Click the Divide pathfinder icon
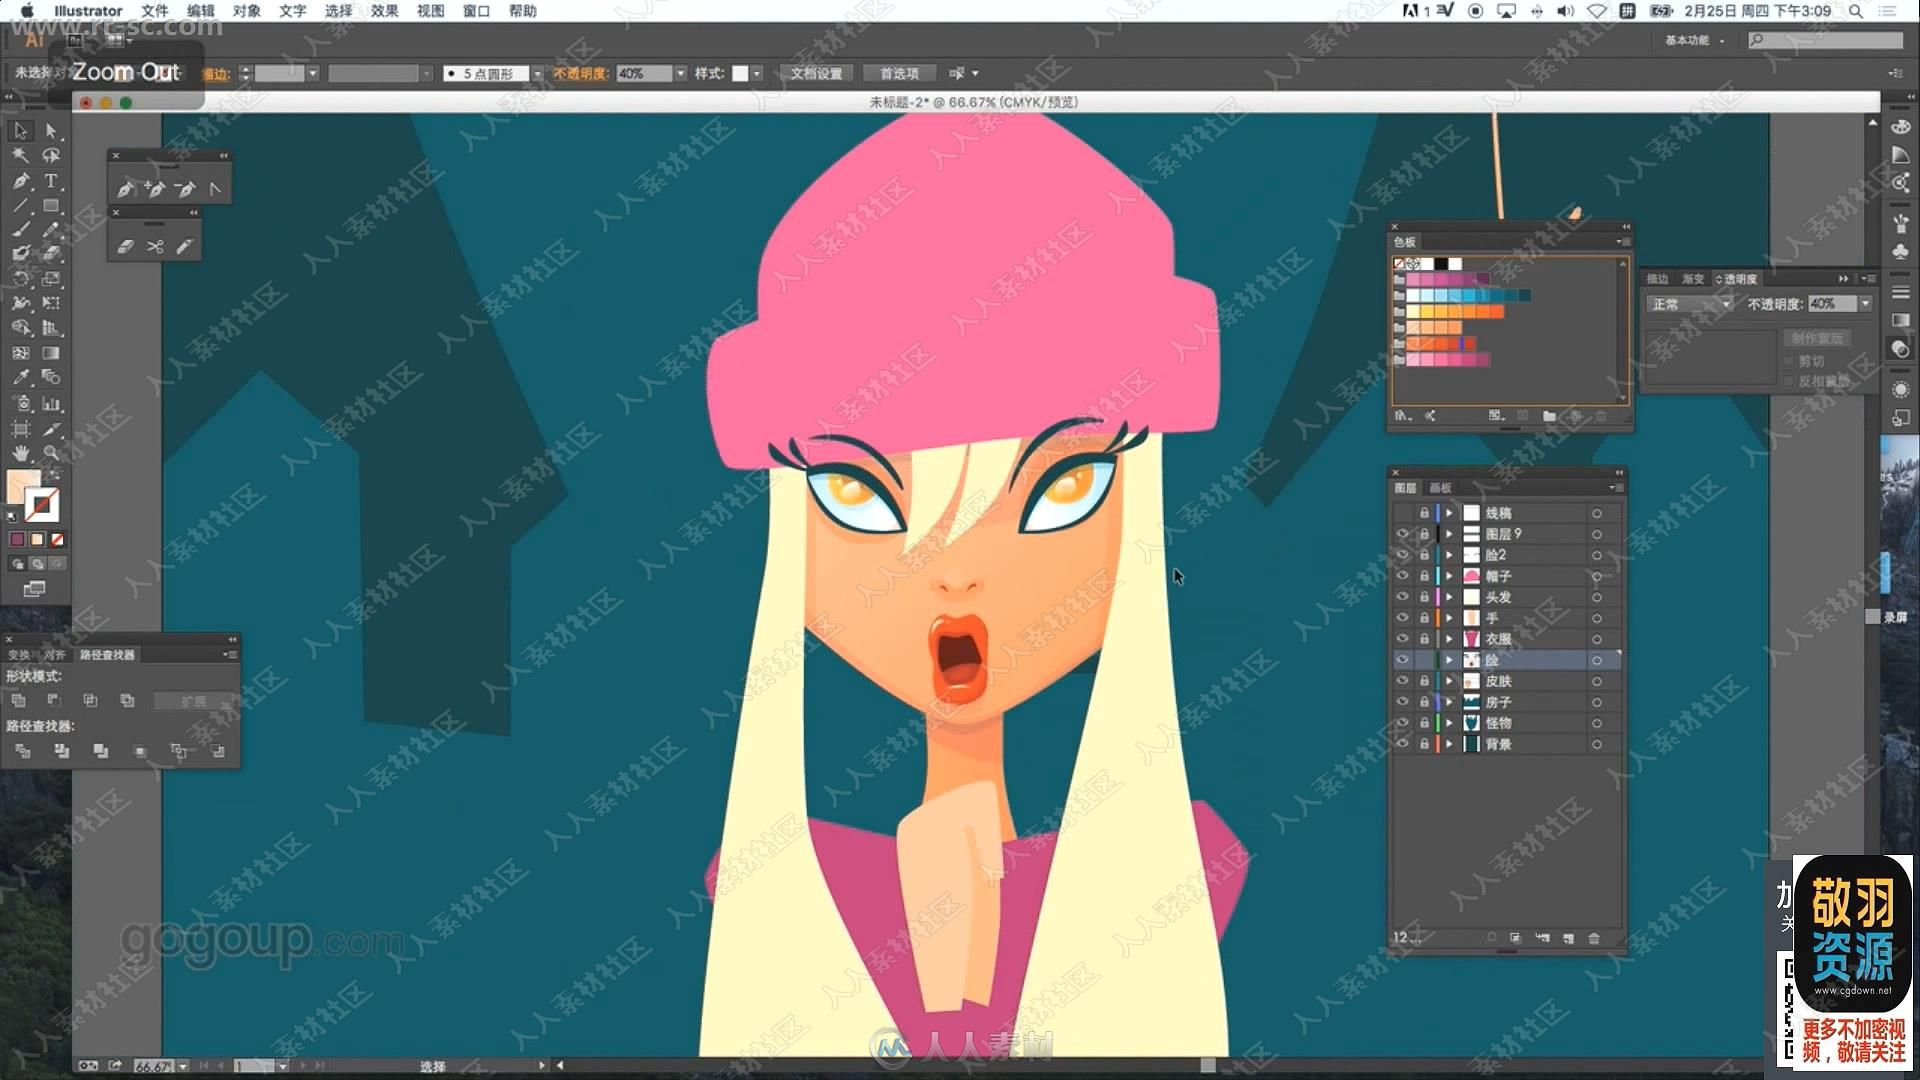 (x=23, y=751)
